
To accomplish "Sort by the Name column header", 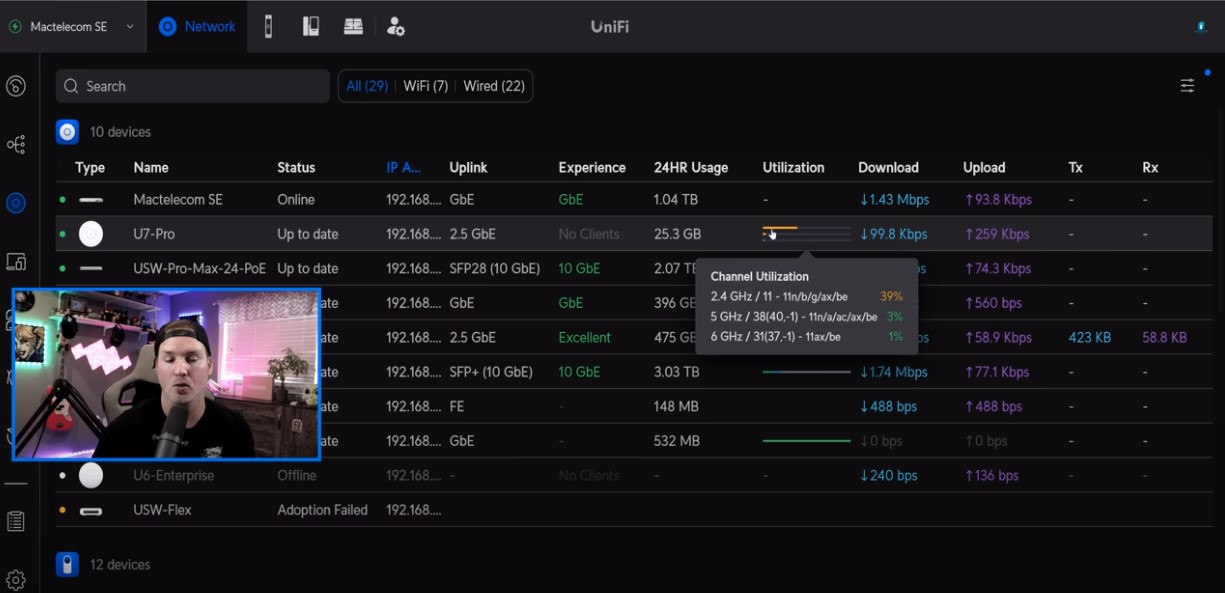I will (151, 168).
